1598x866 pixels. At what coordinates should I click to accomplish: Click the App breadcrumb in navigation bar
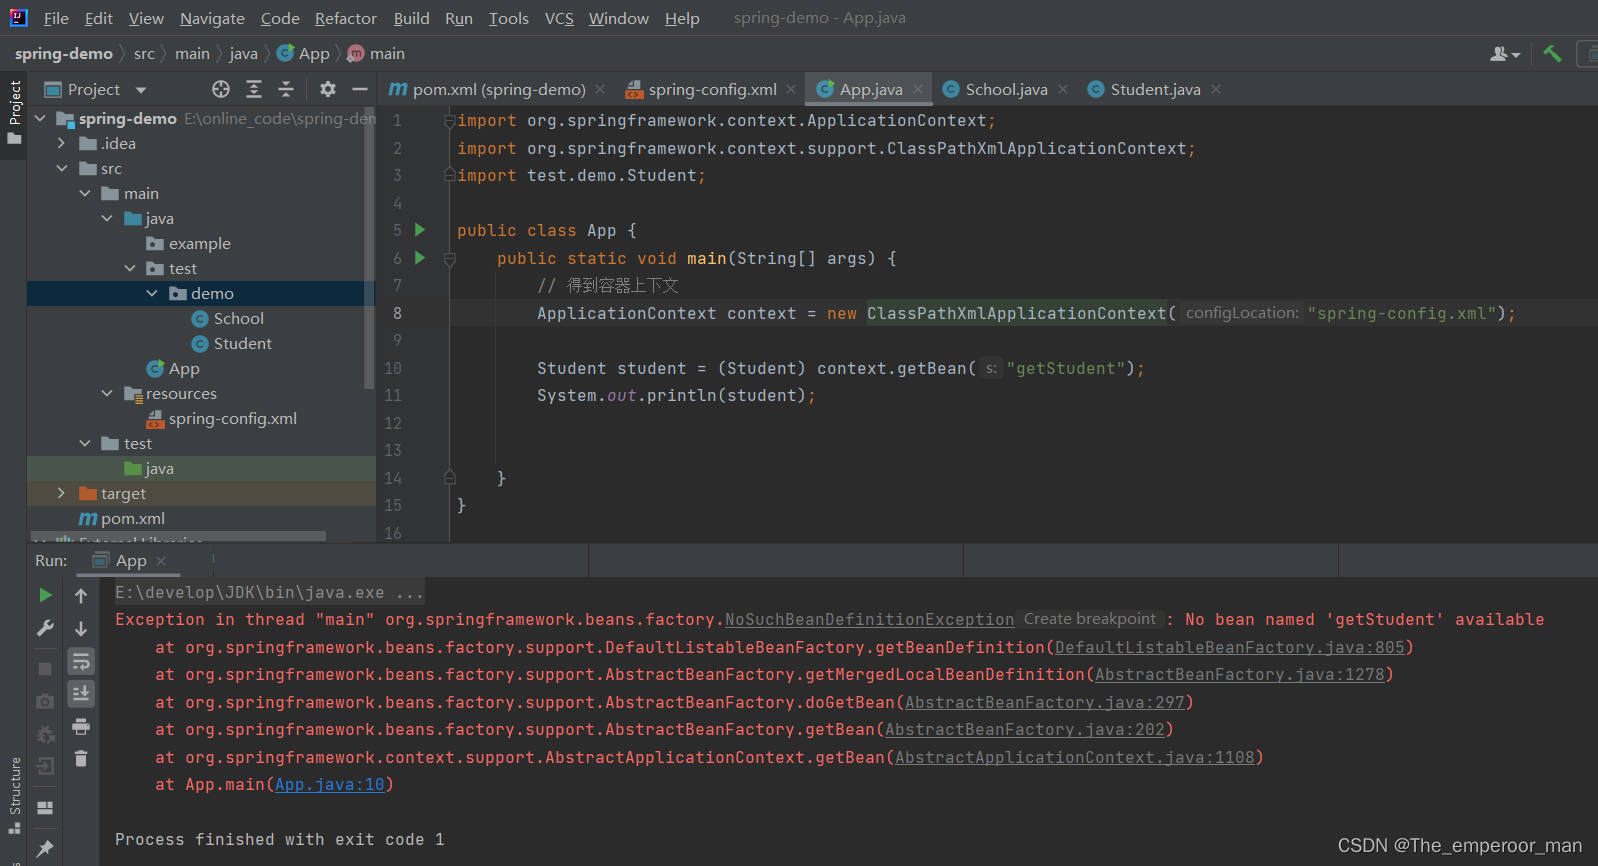pyautogui.click(x=303, y=54)
